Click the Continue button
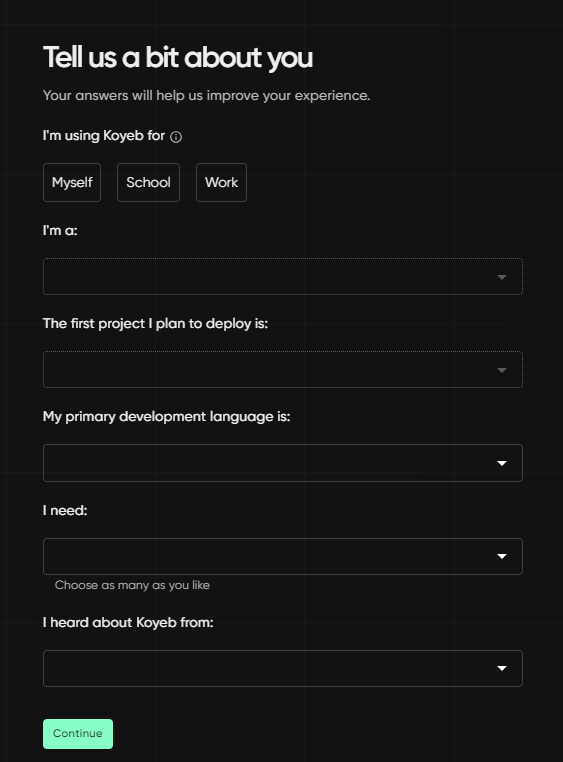Viewport: 563px width, 762px height. [78, 734]
